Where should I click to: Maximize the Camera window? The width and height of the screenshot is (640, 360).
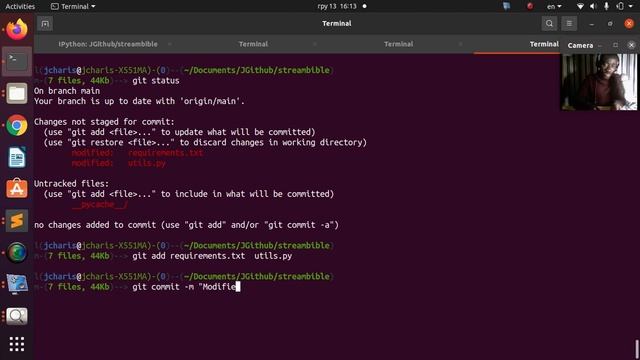[615, 45]
